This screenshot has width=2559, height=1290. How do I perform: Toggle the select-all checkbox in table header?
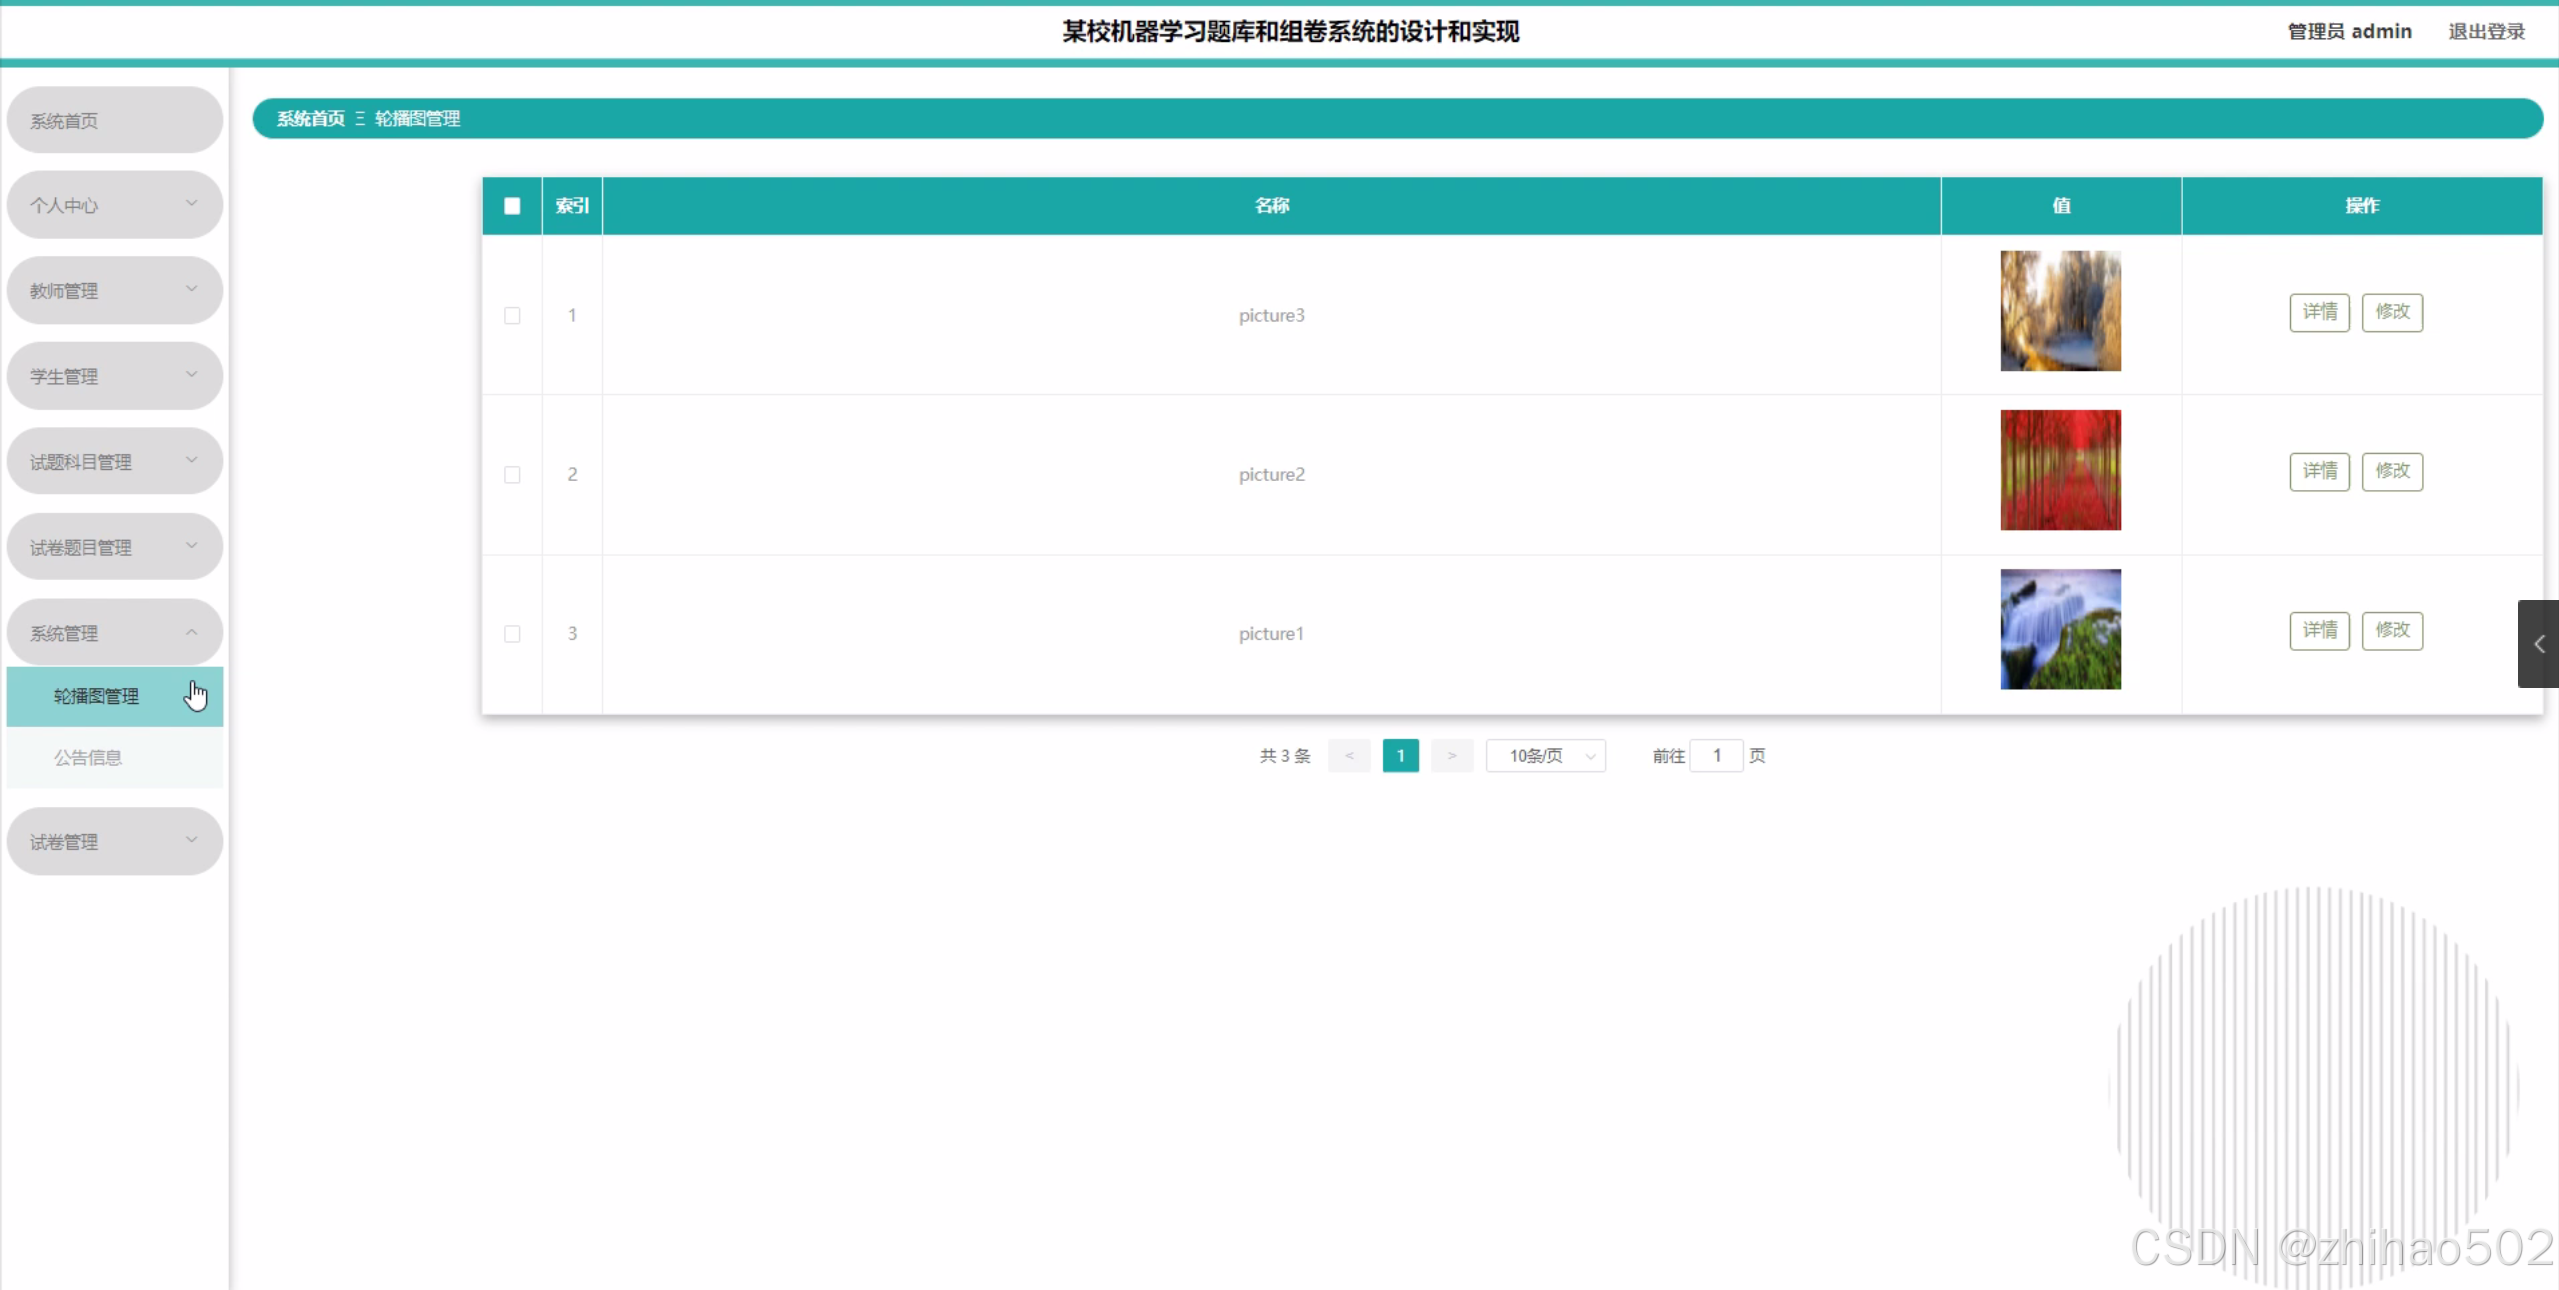[x=512, y=206]
